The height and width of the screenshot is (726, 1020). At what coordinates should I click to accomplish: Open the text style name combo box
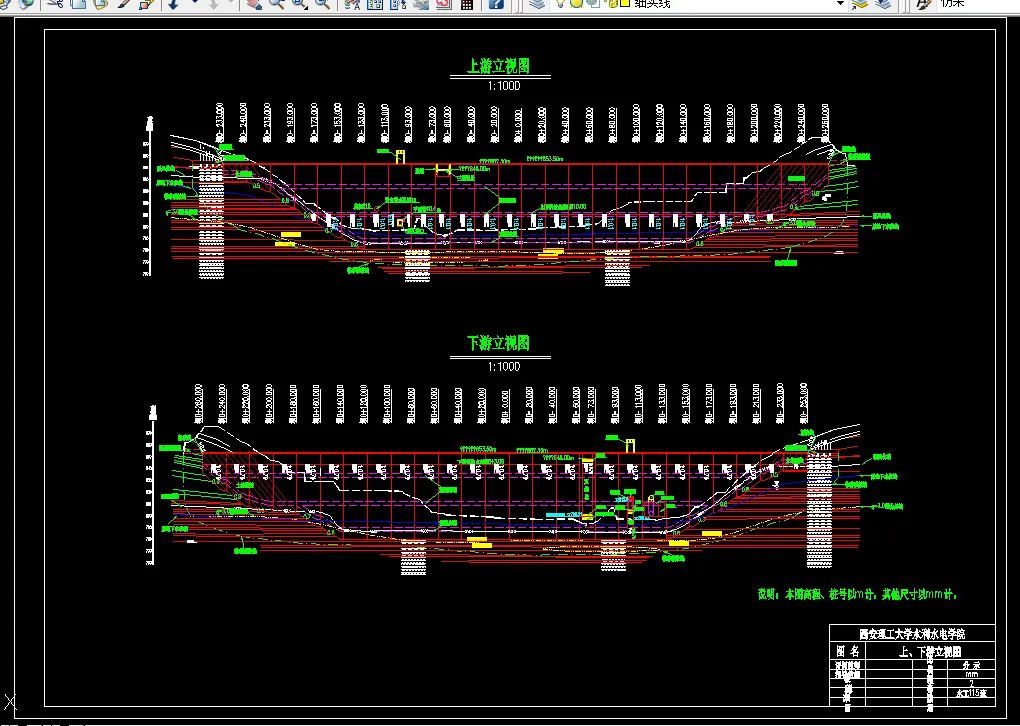[x=977, y=4]
